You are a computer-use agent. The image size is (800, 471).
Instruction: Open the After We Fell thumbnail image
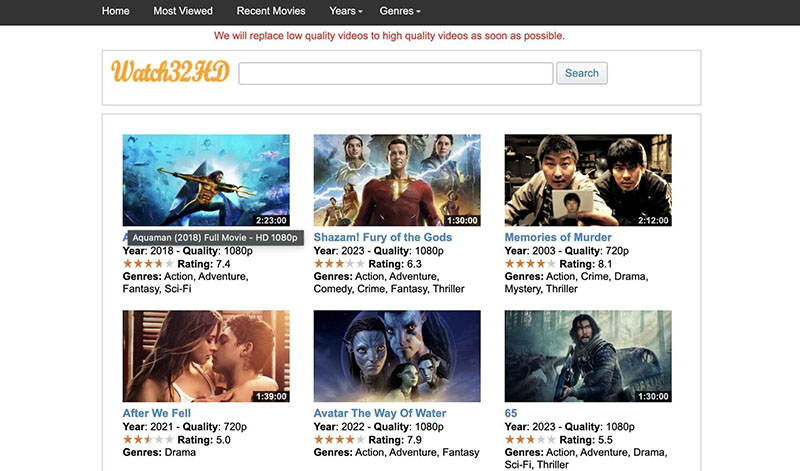click(x=206, y=356)
